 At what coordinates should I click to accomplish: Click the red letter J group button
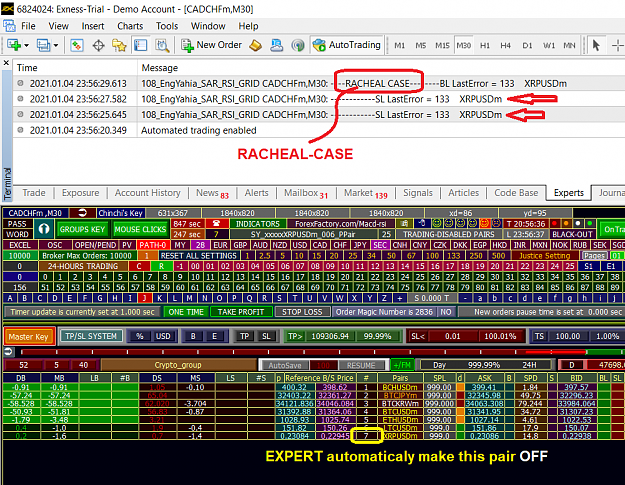point(144,298)
